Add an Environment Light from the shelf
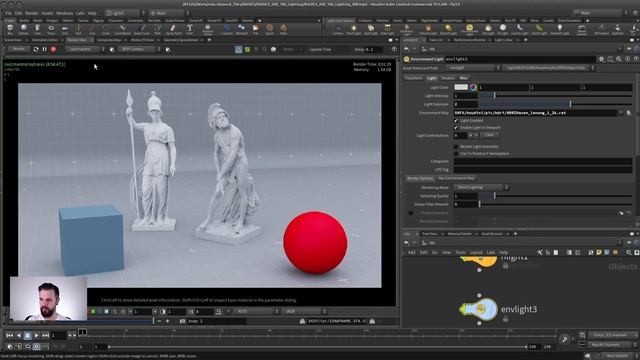The height and width of the screenshot is (360, 640). (469, 29)
